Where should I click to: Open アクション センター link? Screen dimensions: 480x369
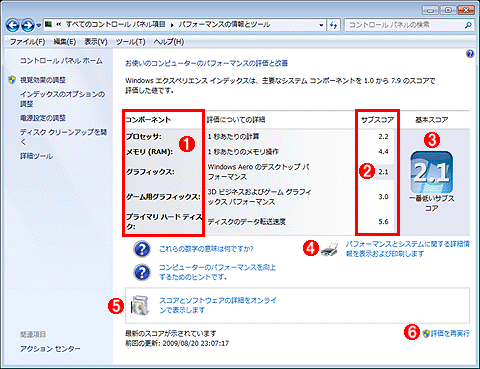coord(50,349)
